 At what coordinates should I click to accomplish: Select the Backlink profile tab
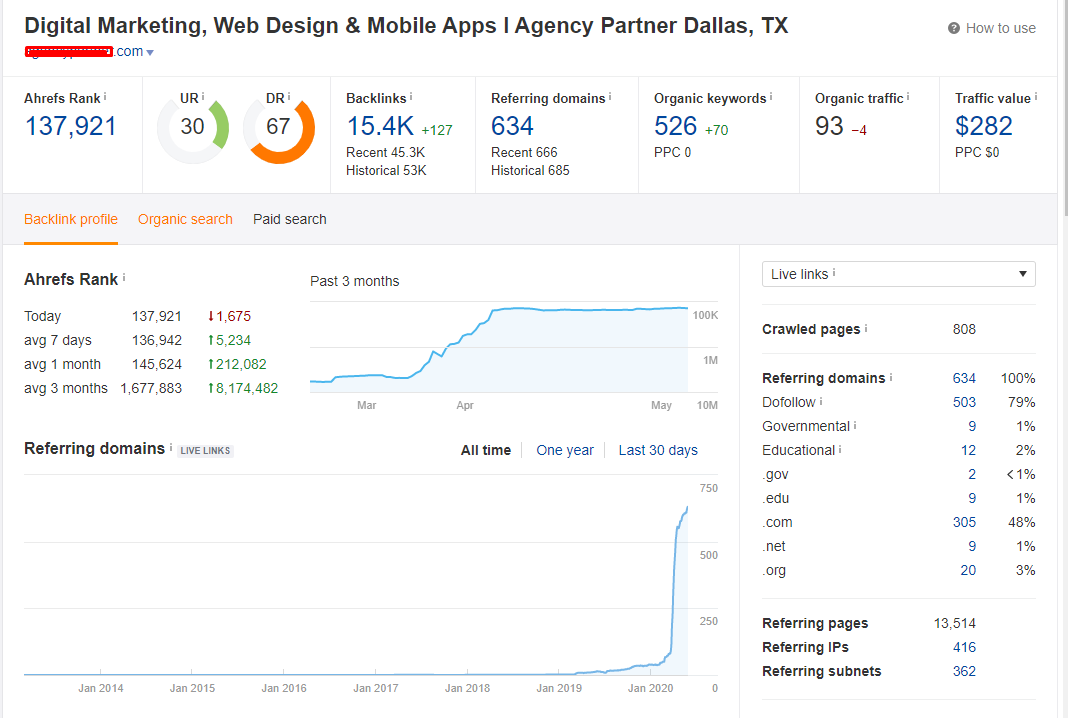click(x=71, y=218)
